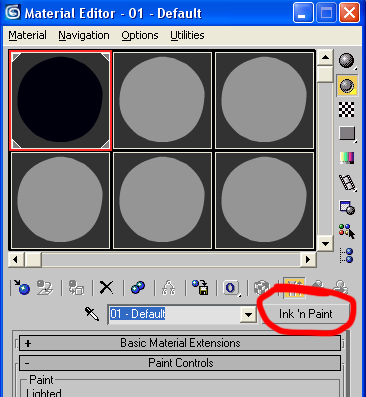Viewport: 366px width, 397px height.
Task: Select the top middle sample slot
Action: tap(162, 100)
